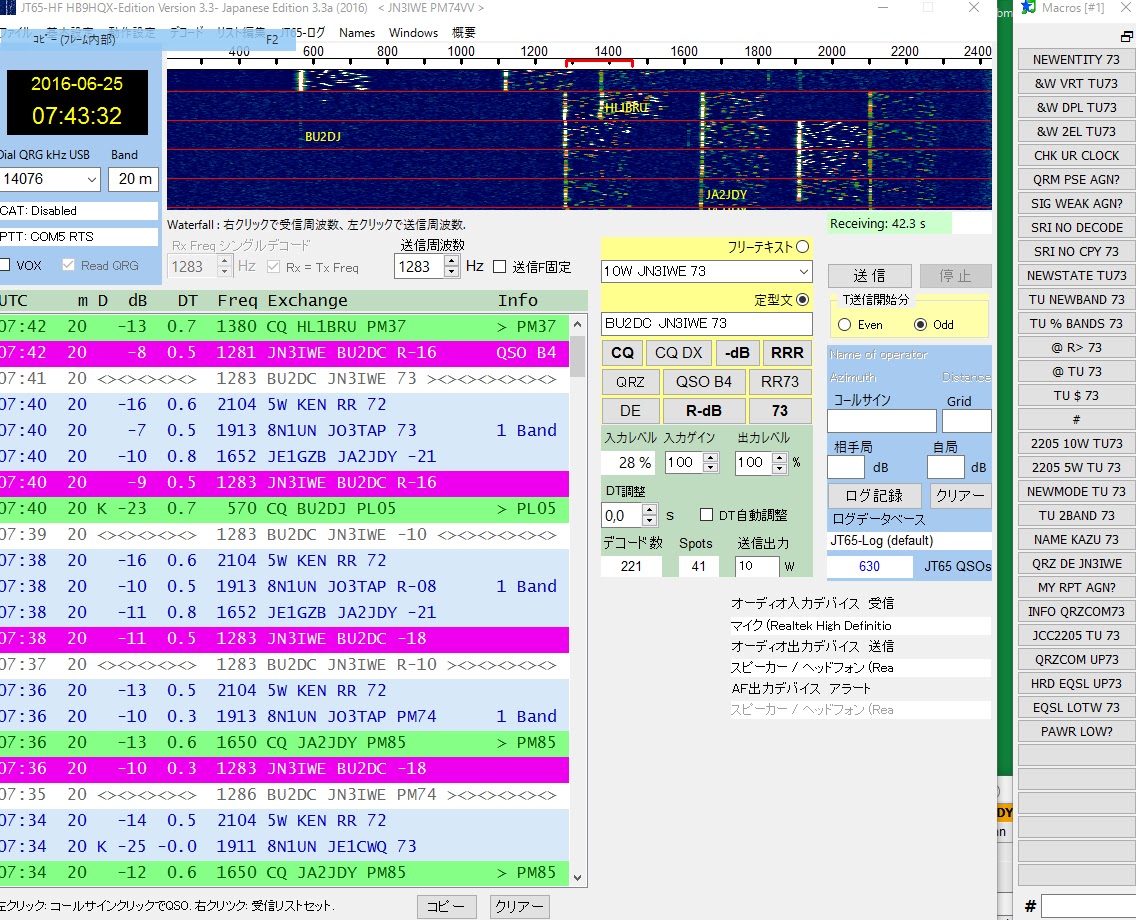Toggle the VOX checkbox

pos(5,265)
